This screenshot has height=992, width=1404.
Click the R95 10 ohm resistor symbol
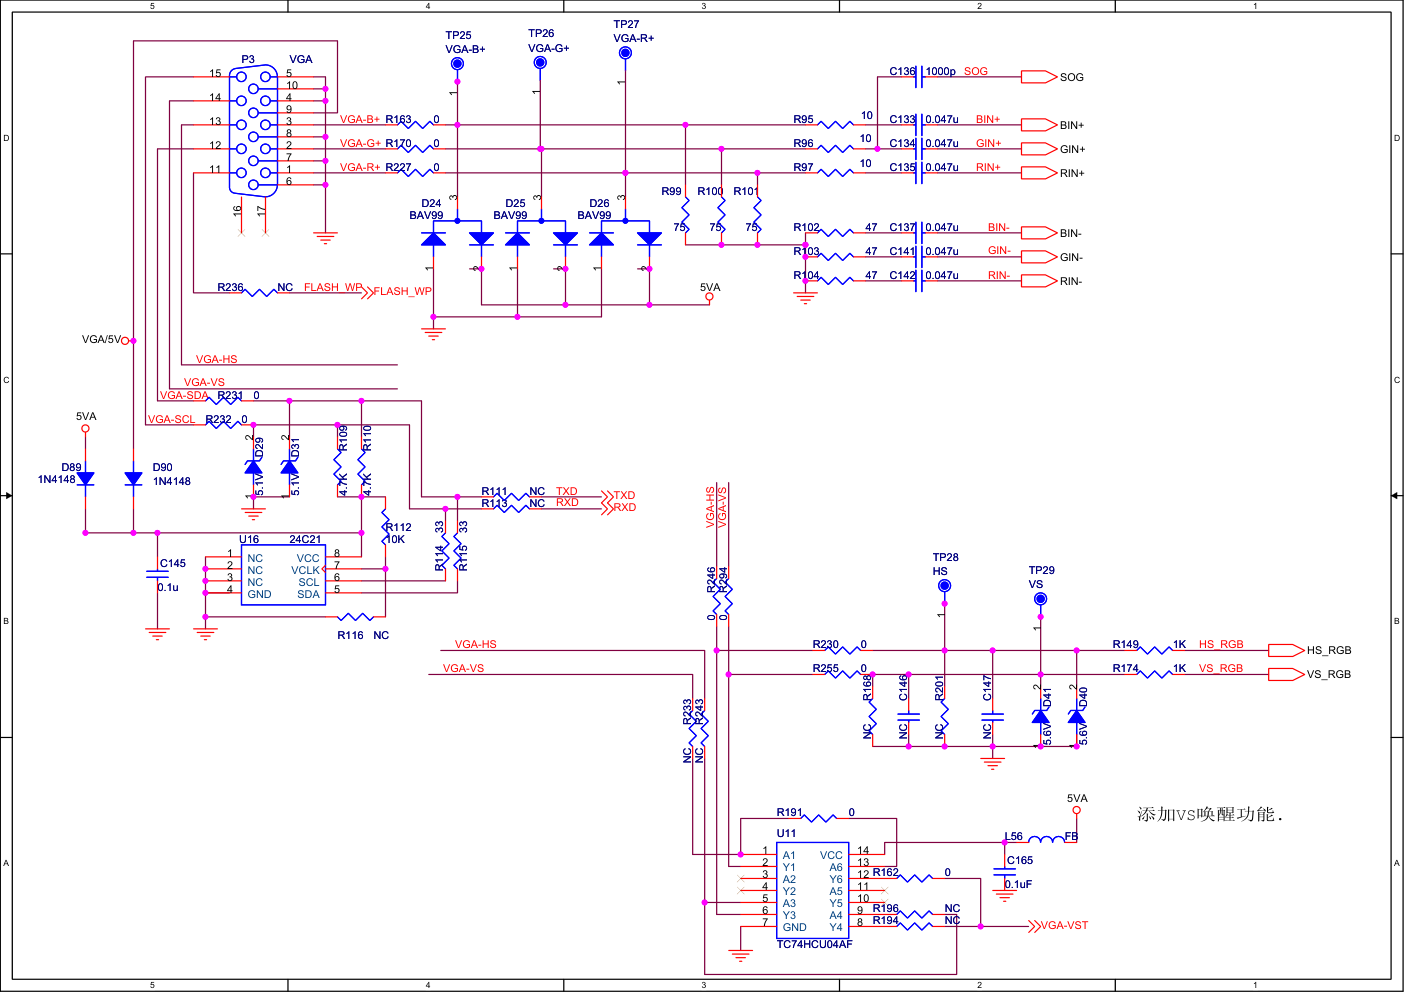coord(836,125)
